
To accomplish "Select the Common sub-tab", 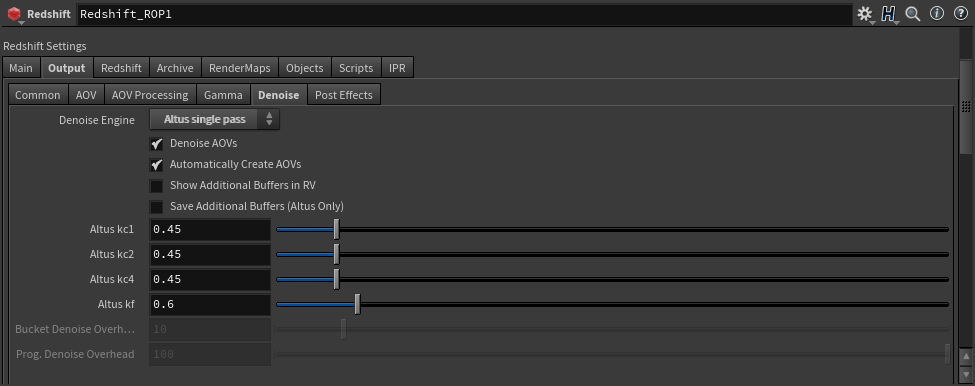I will click(x=37, y=94).
